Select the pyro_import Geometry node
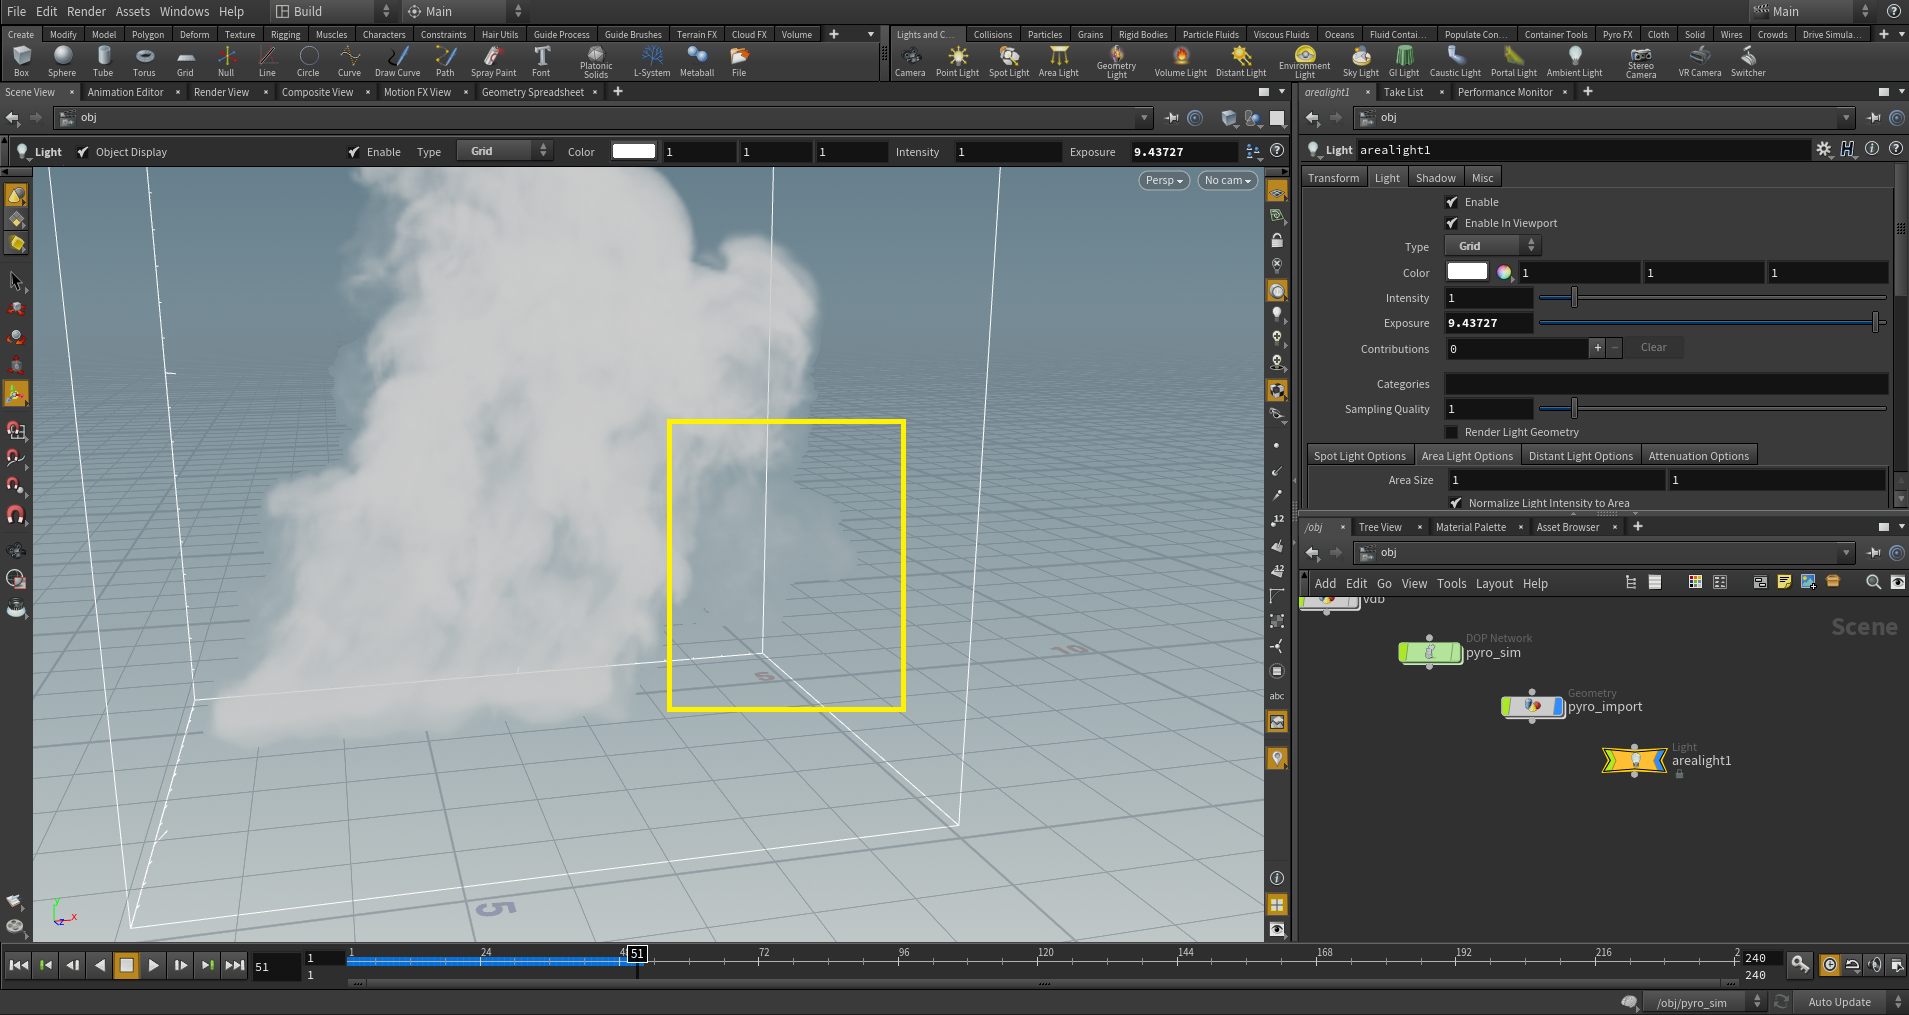The width and height of the screenshot is (1909, 1015). point(1532,707)
